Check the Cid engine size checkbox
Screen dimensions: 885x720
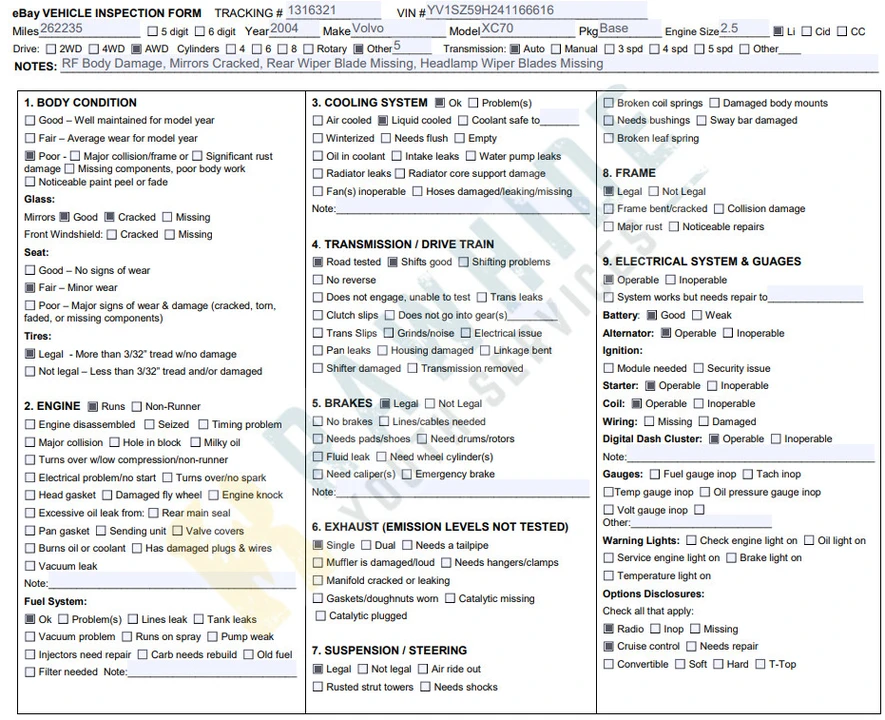click(x=807, y=32)
